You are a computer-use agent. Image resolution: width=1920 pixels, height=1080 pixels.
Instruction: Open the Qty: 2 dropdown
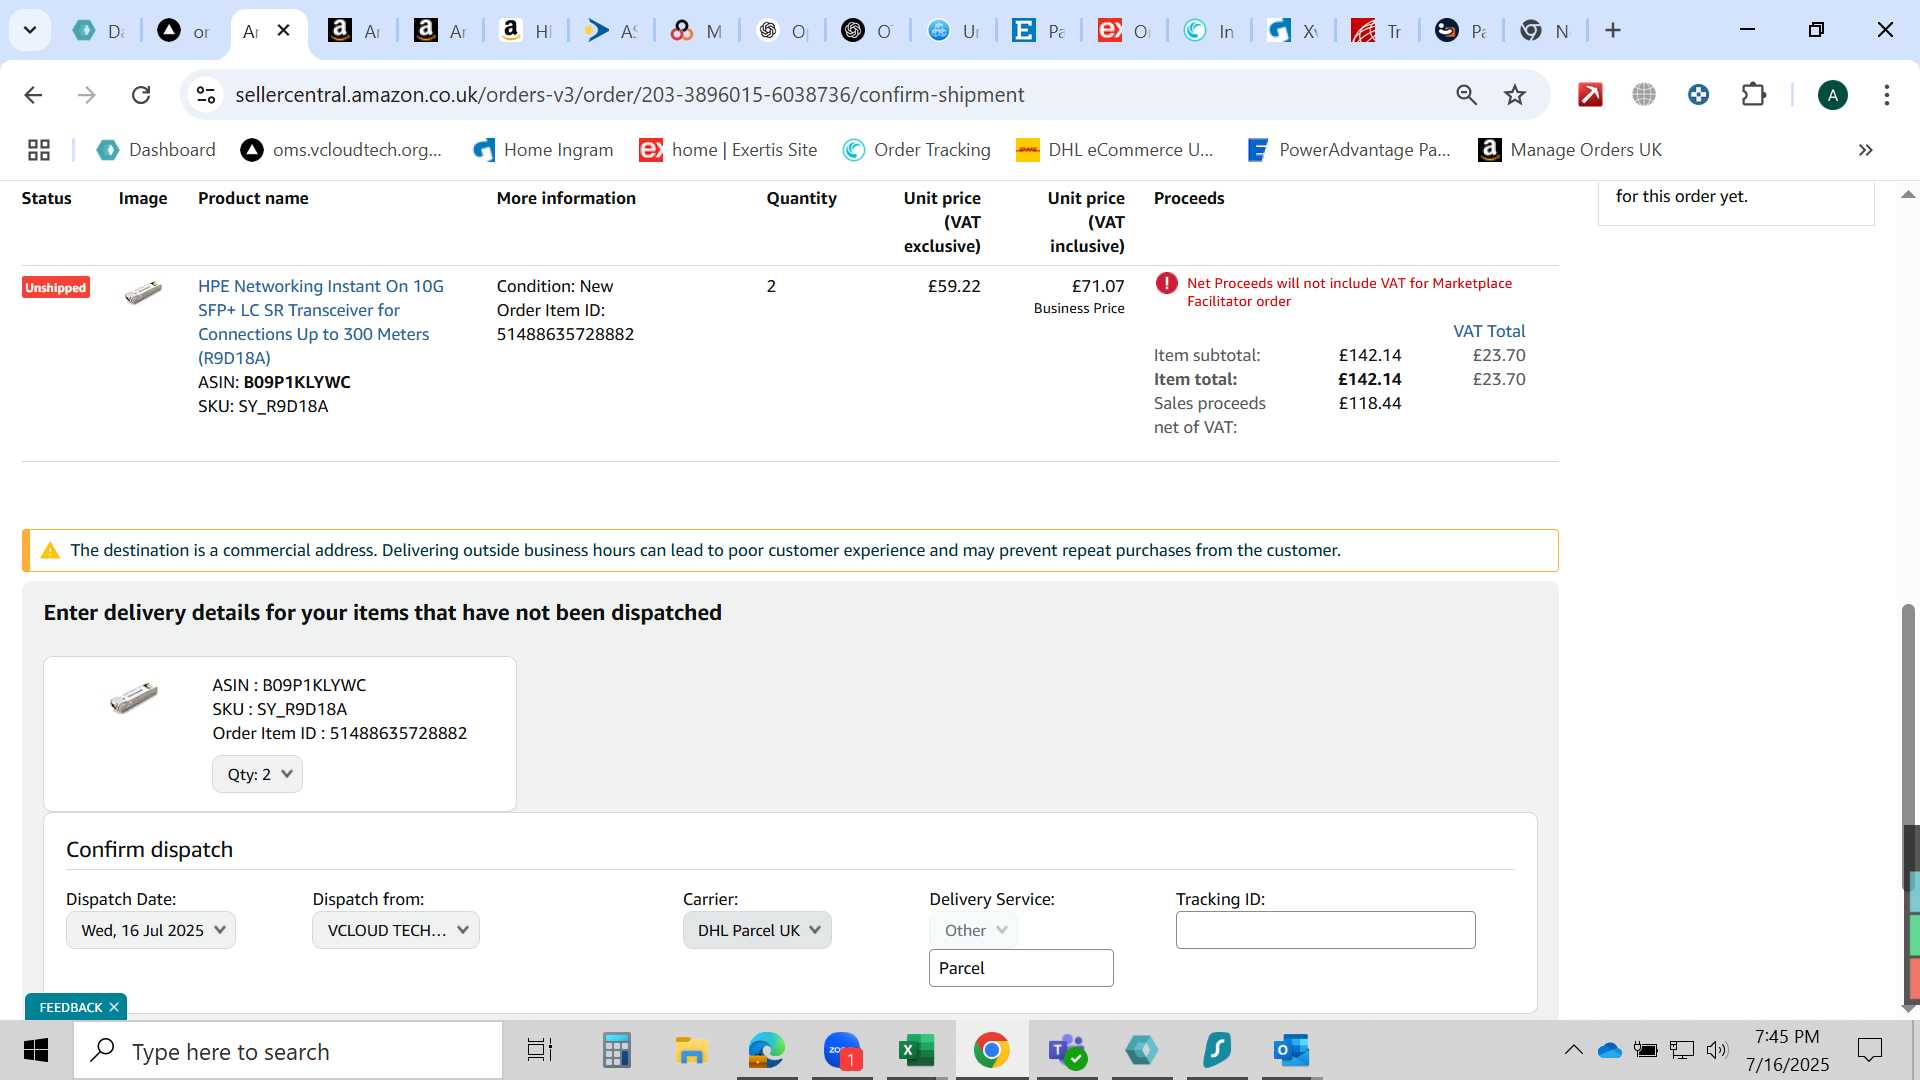coord(257,774)
